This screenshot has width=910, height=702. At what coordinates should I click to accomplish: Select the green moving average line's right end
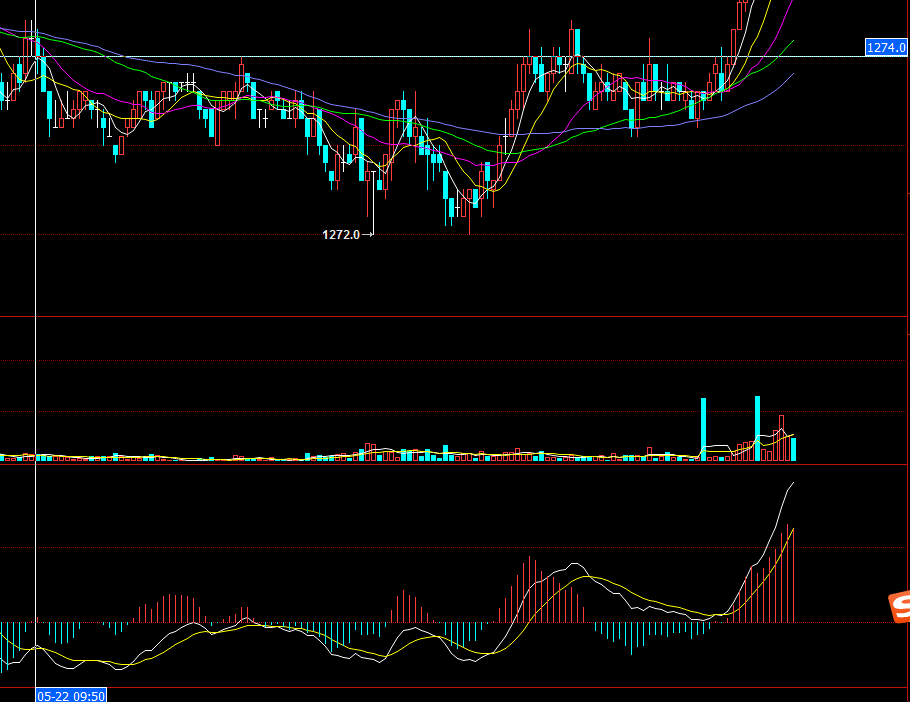[x=793, y=41]
